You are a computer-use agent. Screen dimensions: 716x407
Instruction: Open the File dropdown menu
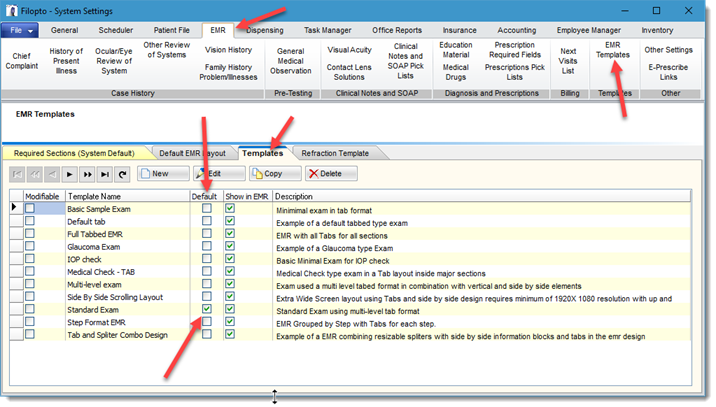click(x=20, y=30)
